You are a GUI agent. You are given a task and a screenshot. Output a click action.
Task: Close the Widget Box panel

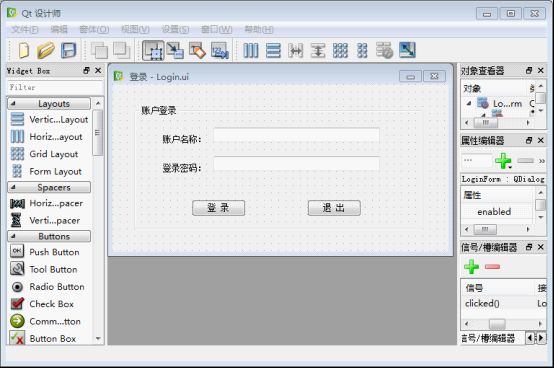(x=98, y=70)
